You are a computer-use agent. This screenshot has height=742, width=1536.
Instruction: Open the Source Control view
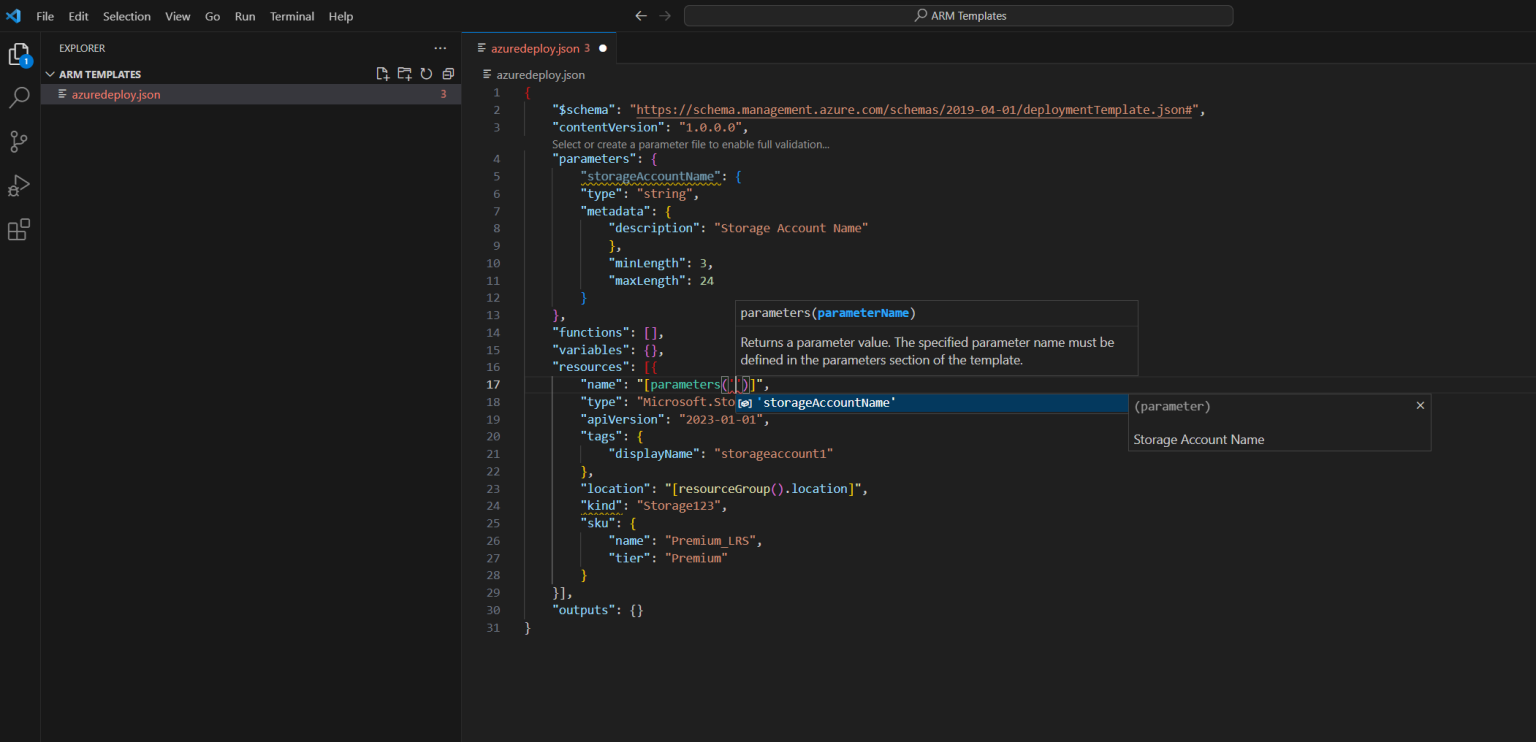19,142
